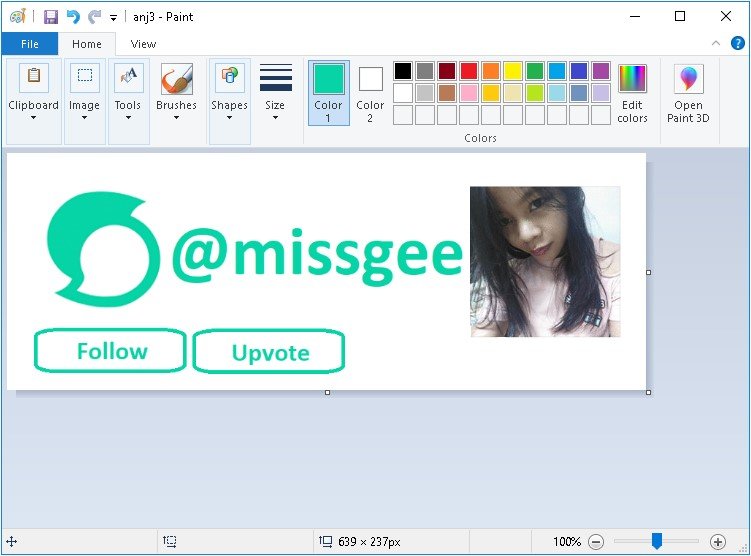Image resolution: width=751 pixels, height=556 pixels.
Task: Pick the white color swatch
Action: pyautogui.click(x=403, y=93)
